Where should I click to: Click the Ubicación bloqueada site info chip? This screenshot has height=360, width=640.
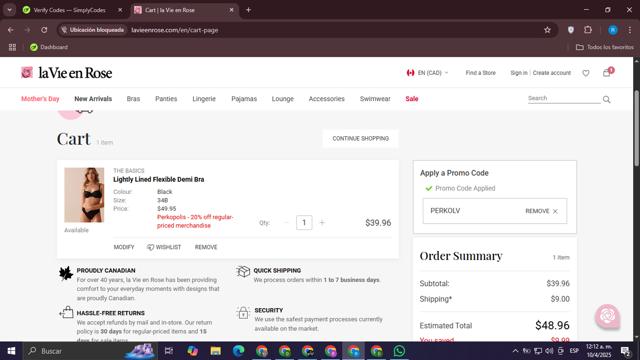pos(93,30)
